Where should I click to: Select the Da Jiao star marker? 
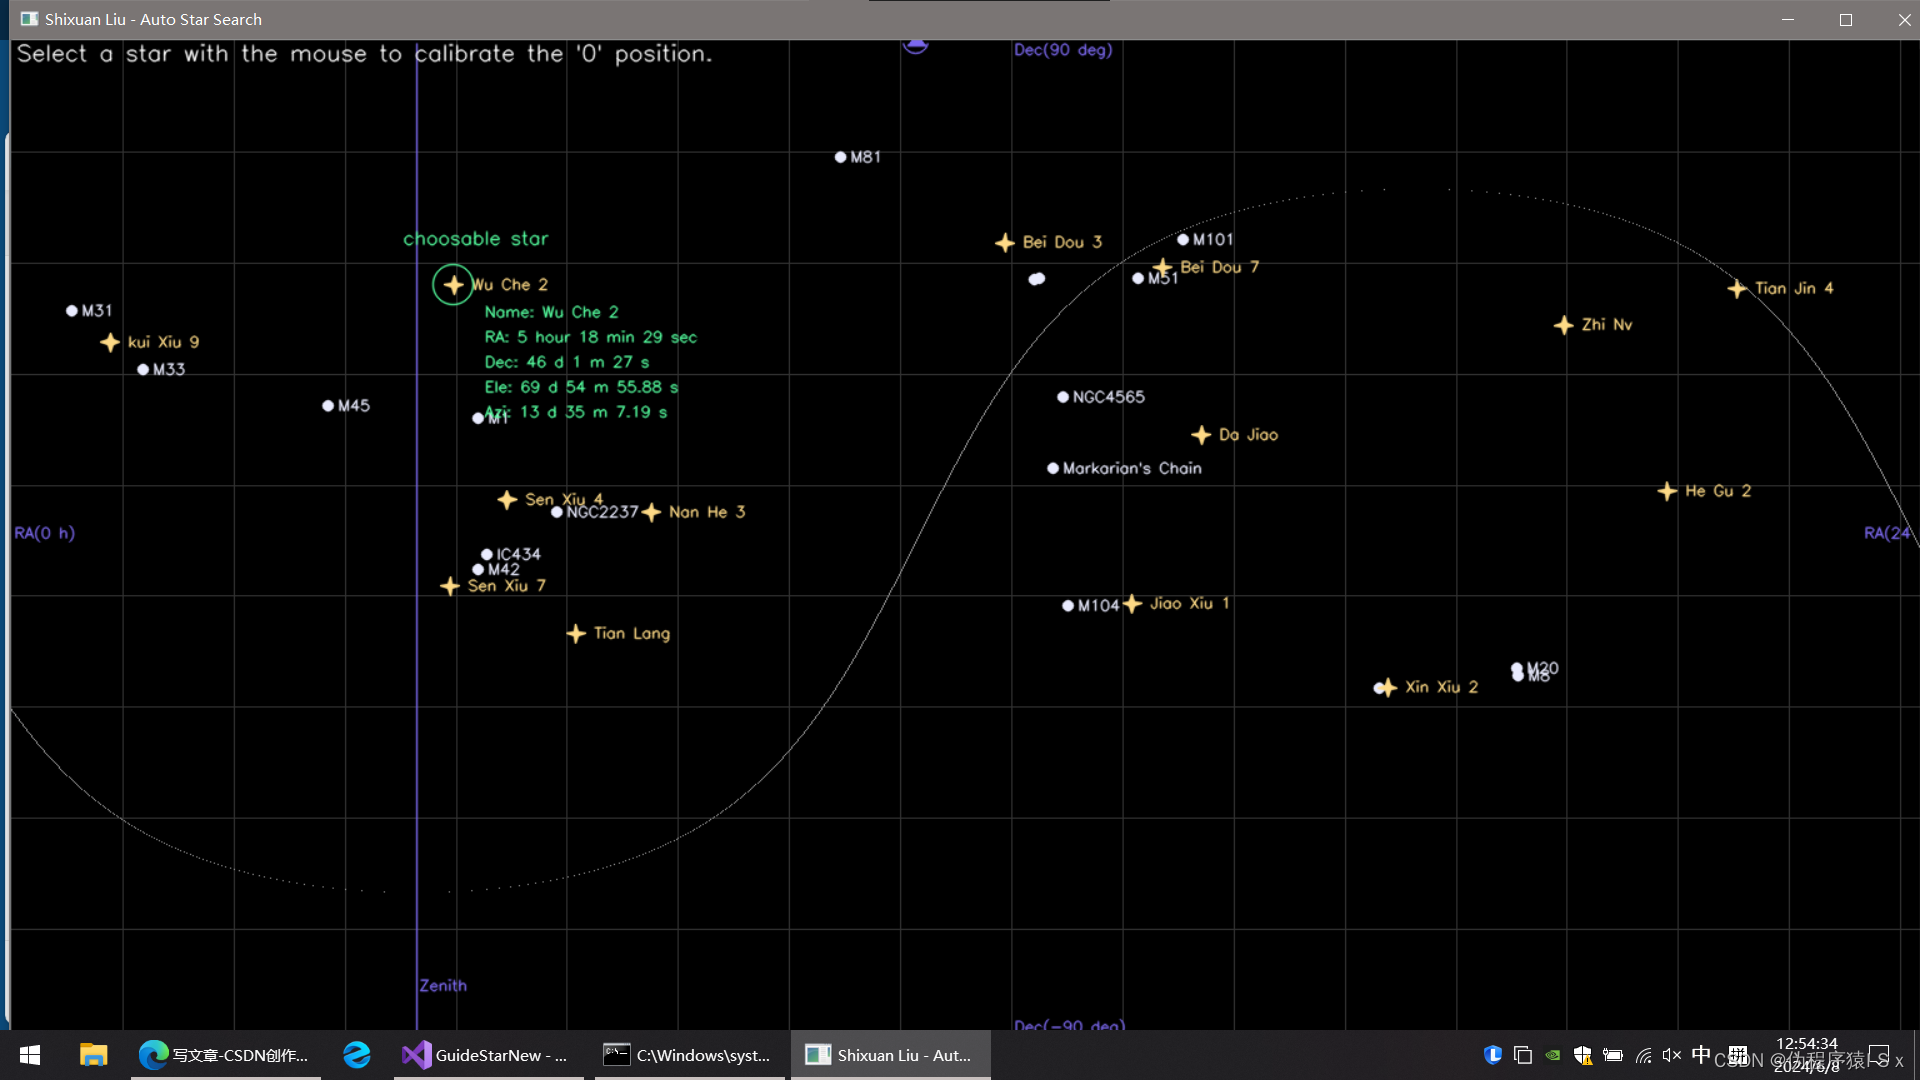coord(1201,435)
